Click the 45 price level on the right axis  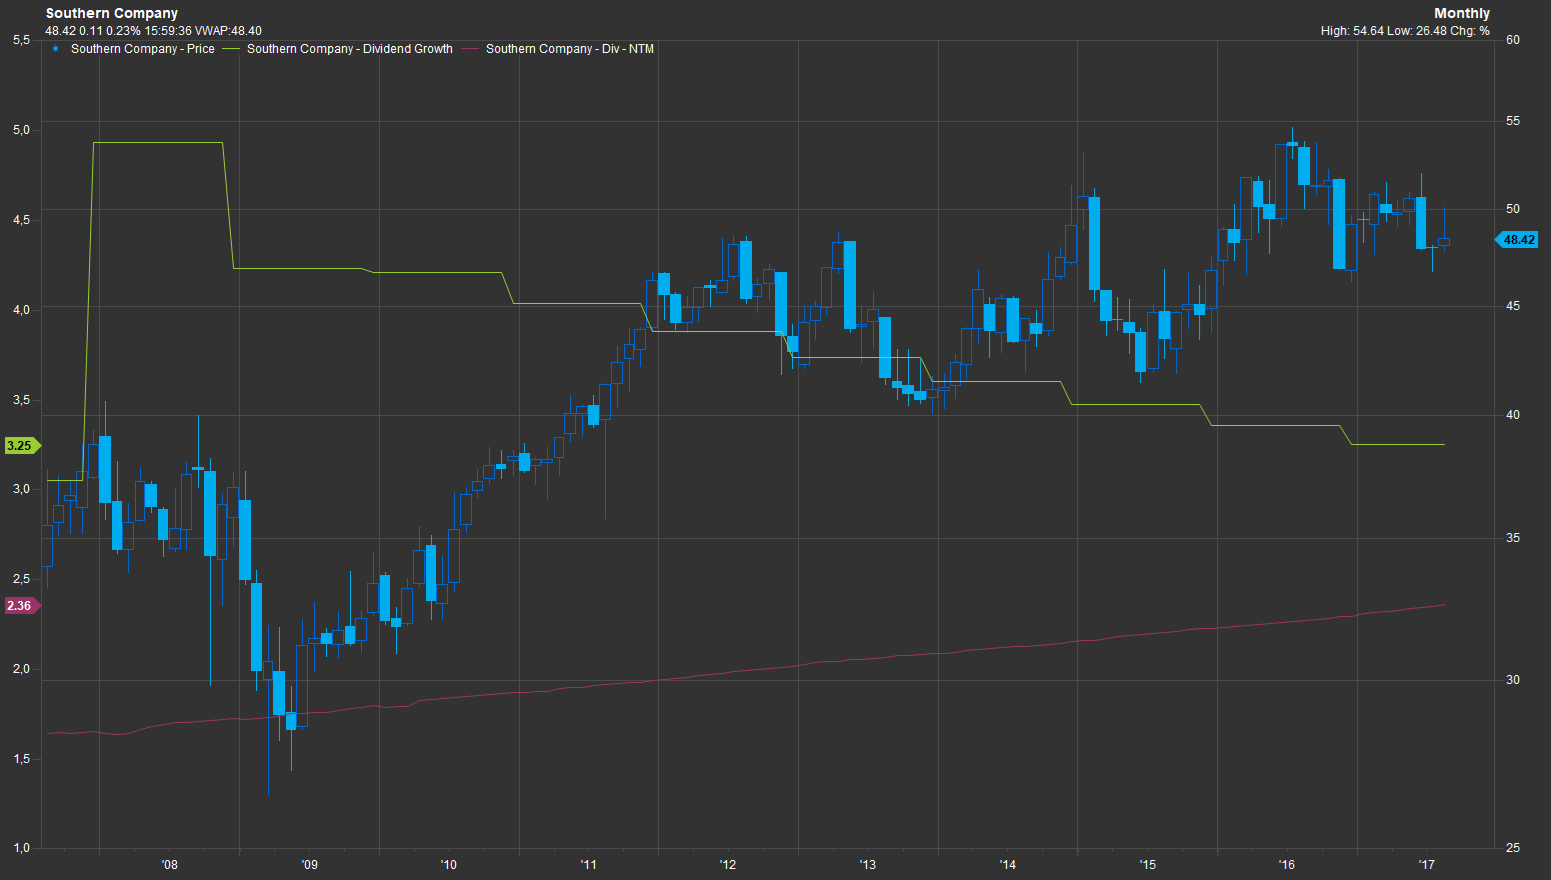(1513, 306)
